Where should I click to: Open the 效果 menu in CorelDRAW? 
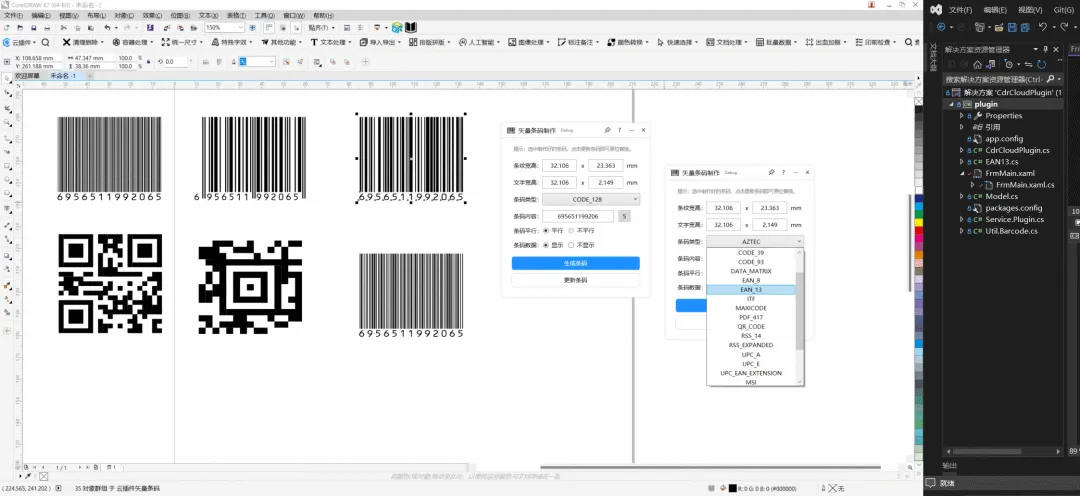[x=152, y=15]
